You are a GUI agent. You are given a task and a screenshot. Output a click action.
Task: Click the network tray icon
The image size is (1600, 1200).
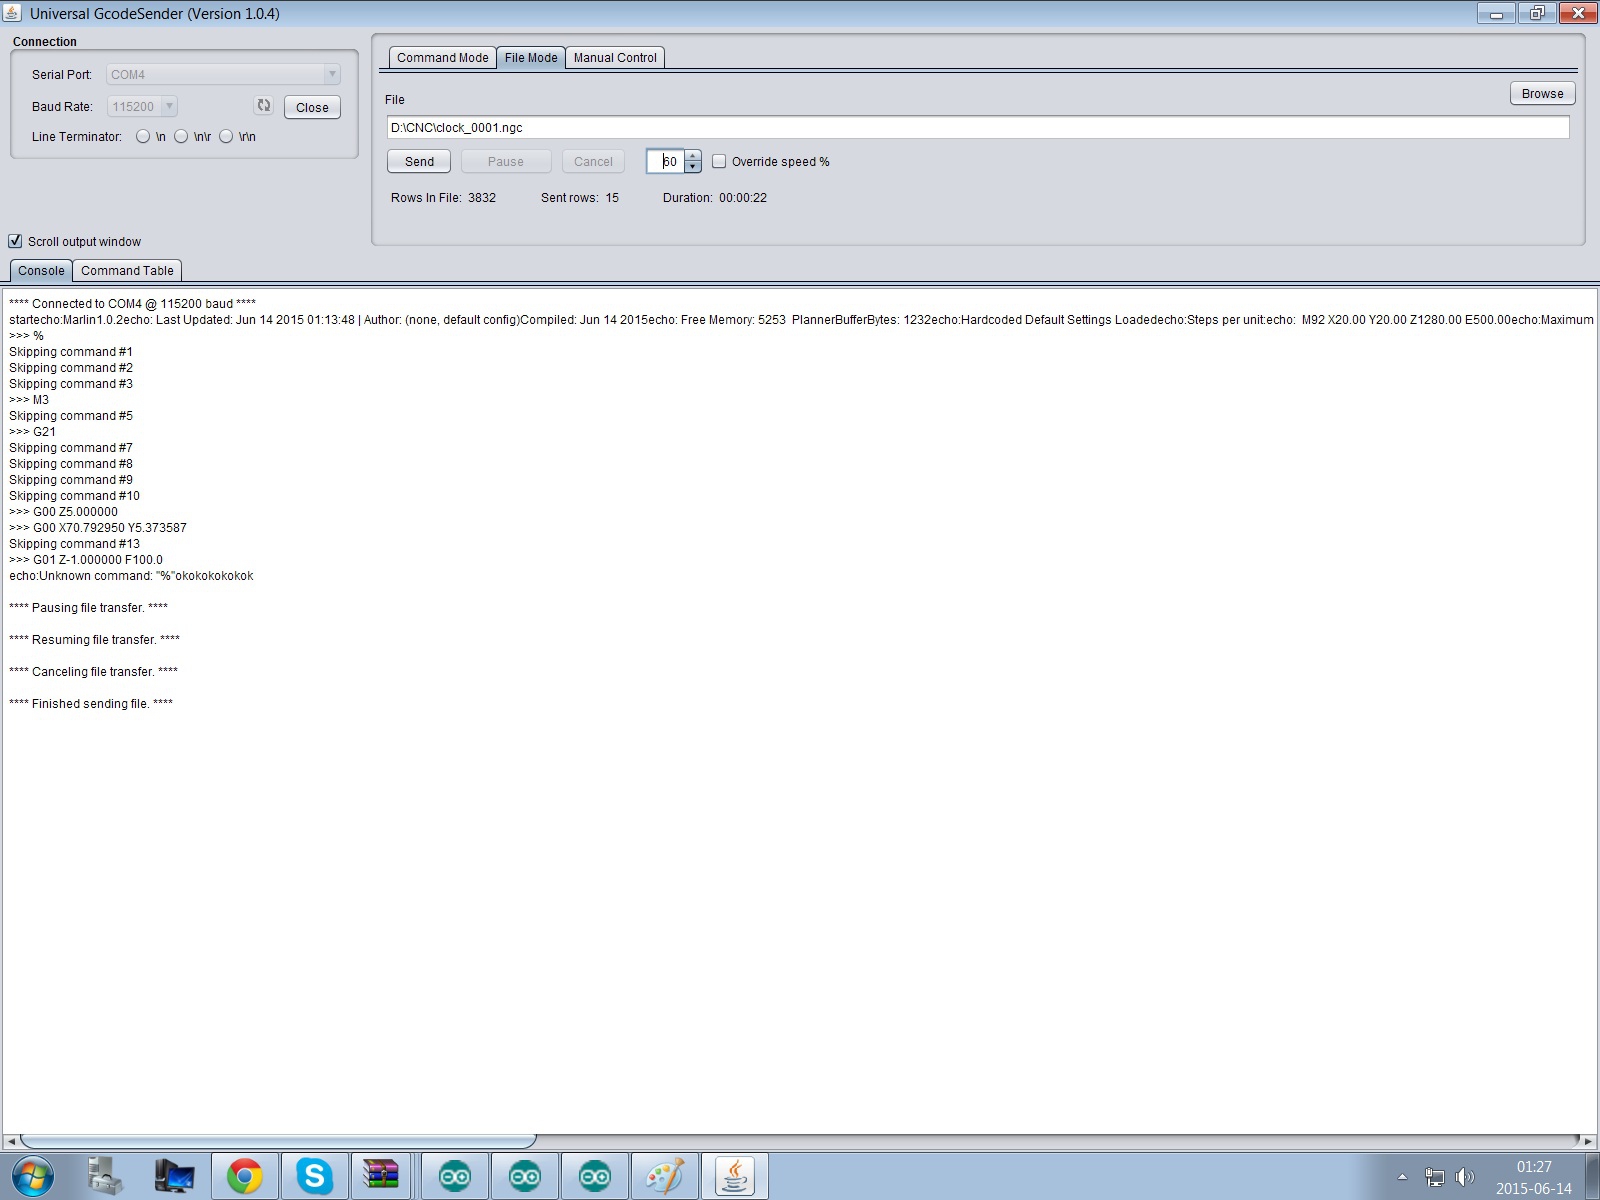click(1434, 1177)
